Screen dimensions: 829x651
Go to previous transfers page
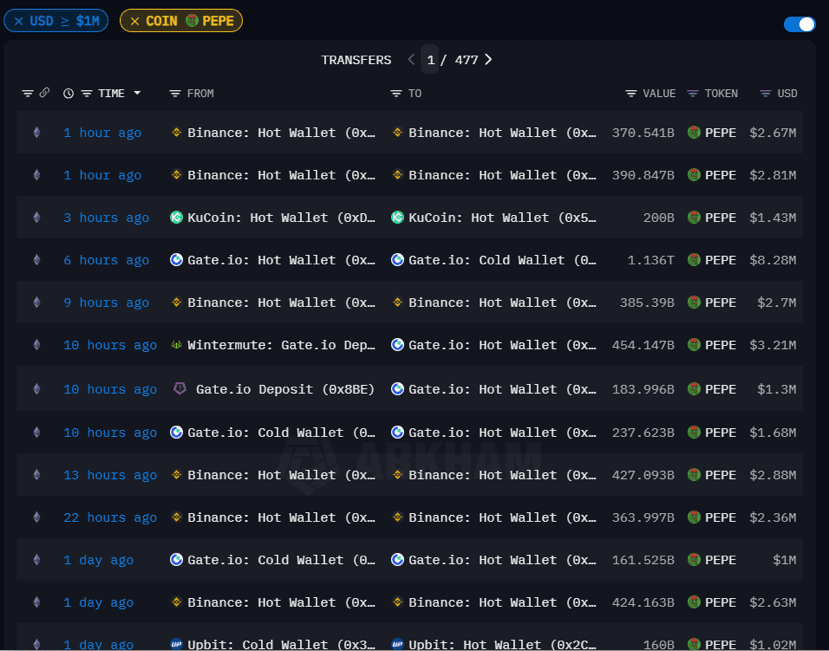click(411, 60)
